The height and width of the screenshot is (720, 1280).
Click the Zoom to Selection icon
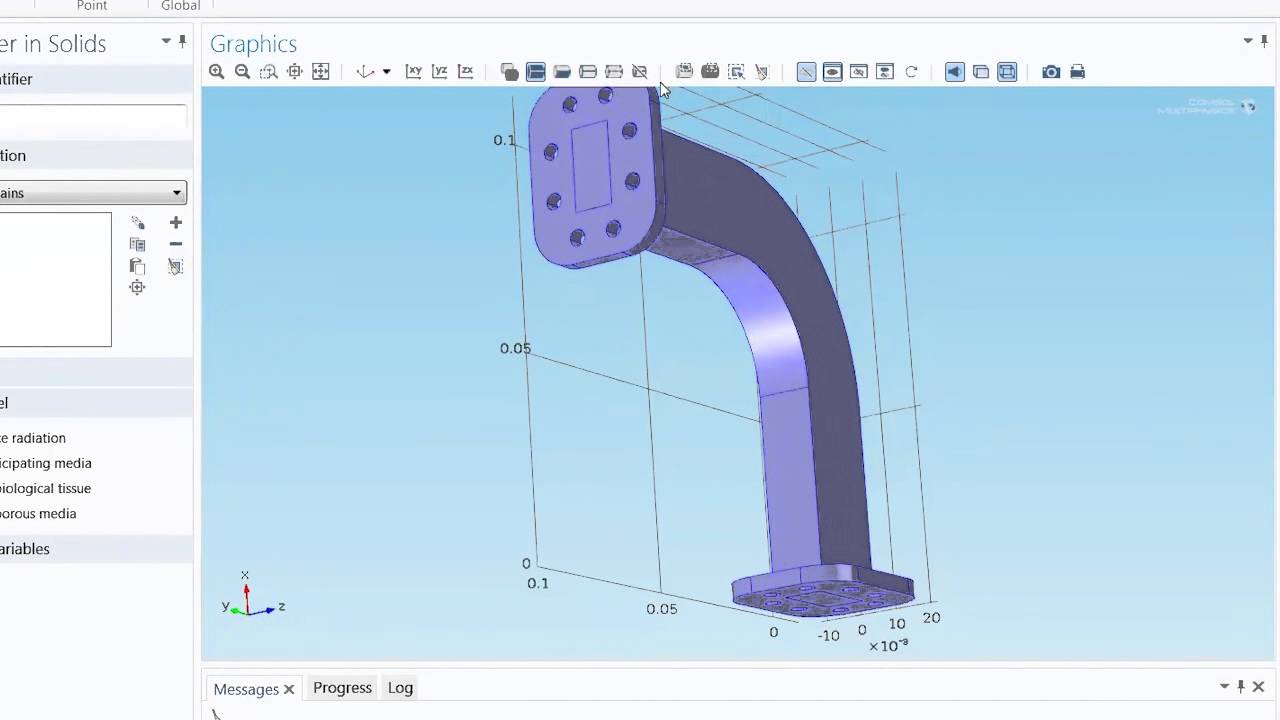294,71
